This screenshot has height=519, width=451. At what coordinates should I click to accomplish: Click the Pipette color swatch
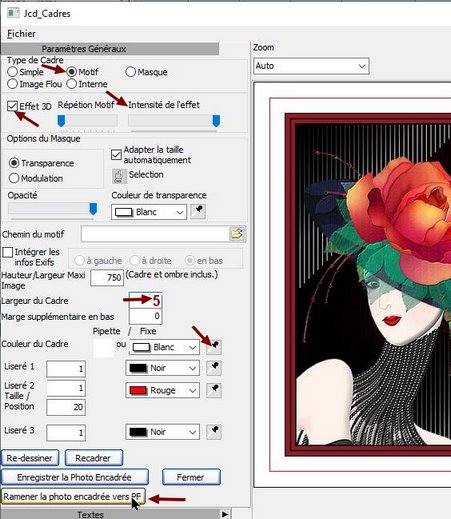click(x=103, y=348)
